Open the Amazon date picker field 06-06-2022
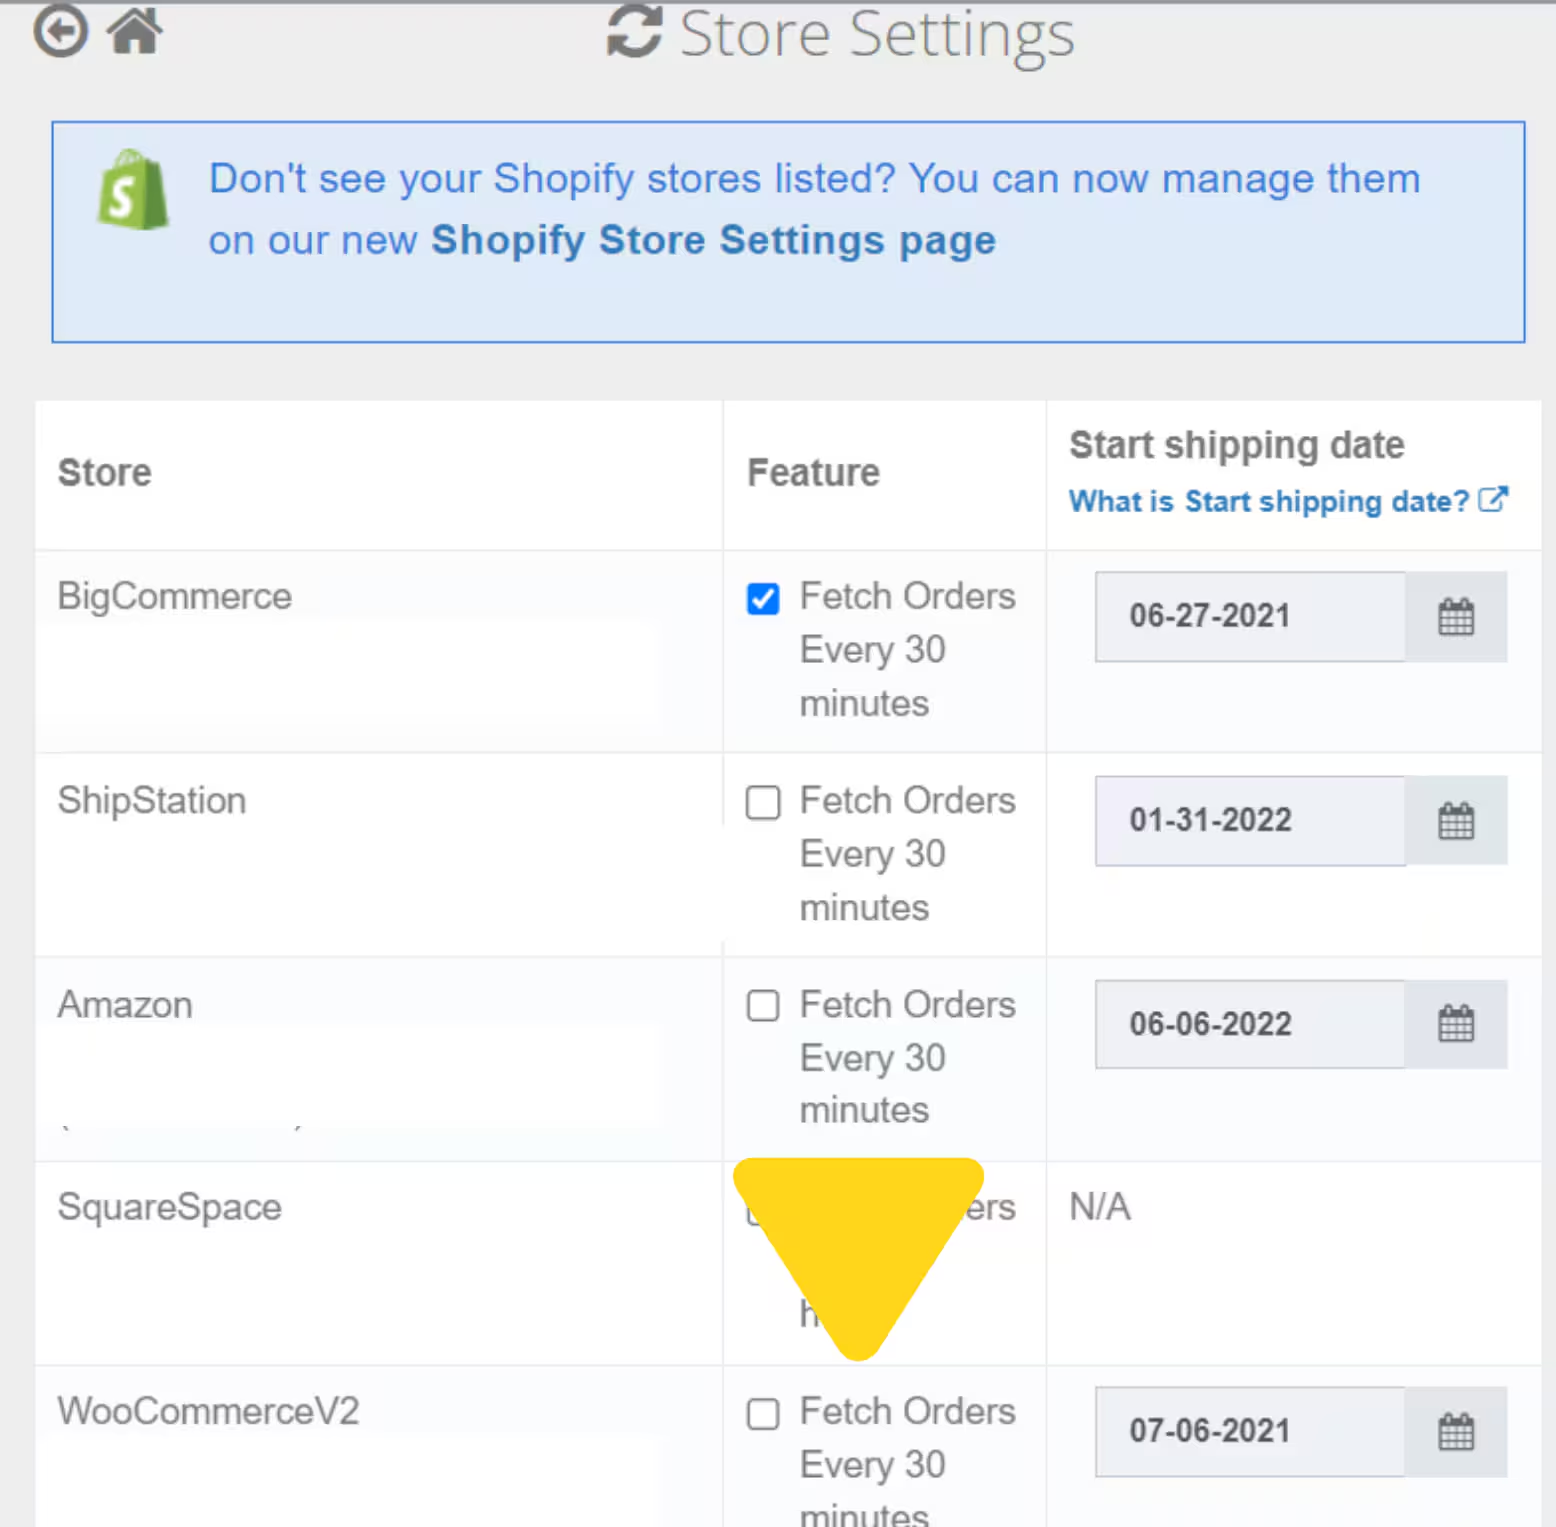Screen dimensions: 1556x1527 click(1248, 1024)
